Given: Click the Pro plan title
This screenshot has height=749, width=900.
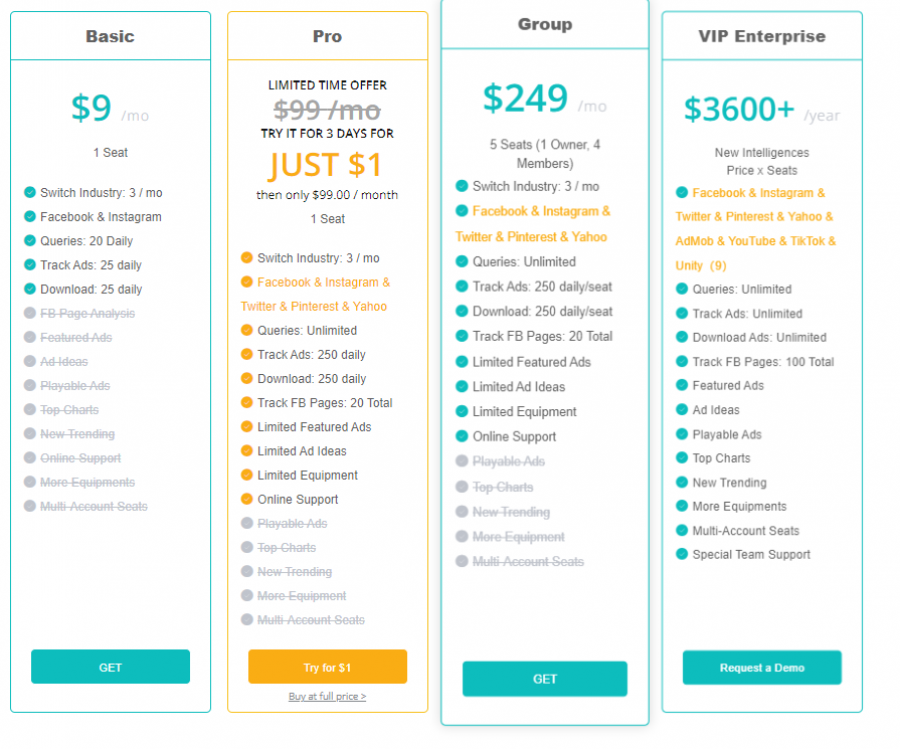Looking at the screenshot, I should click(327, 36).
